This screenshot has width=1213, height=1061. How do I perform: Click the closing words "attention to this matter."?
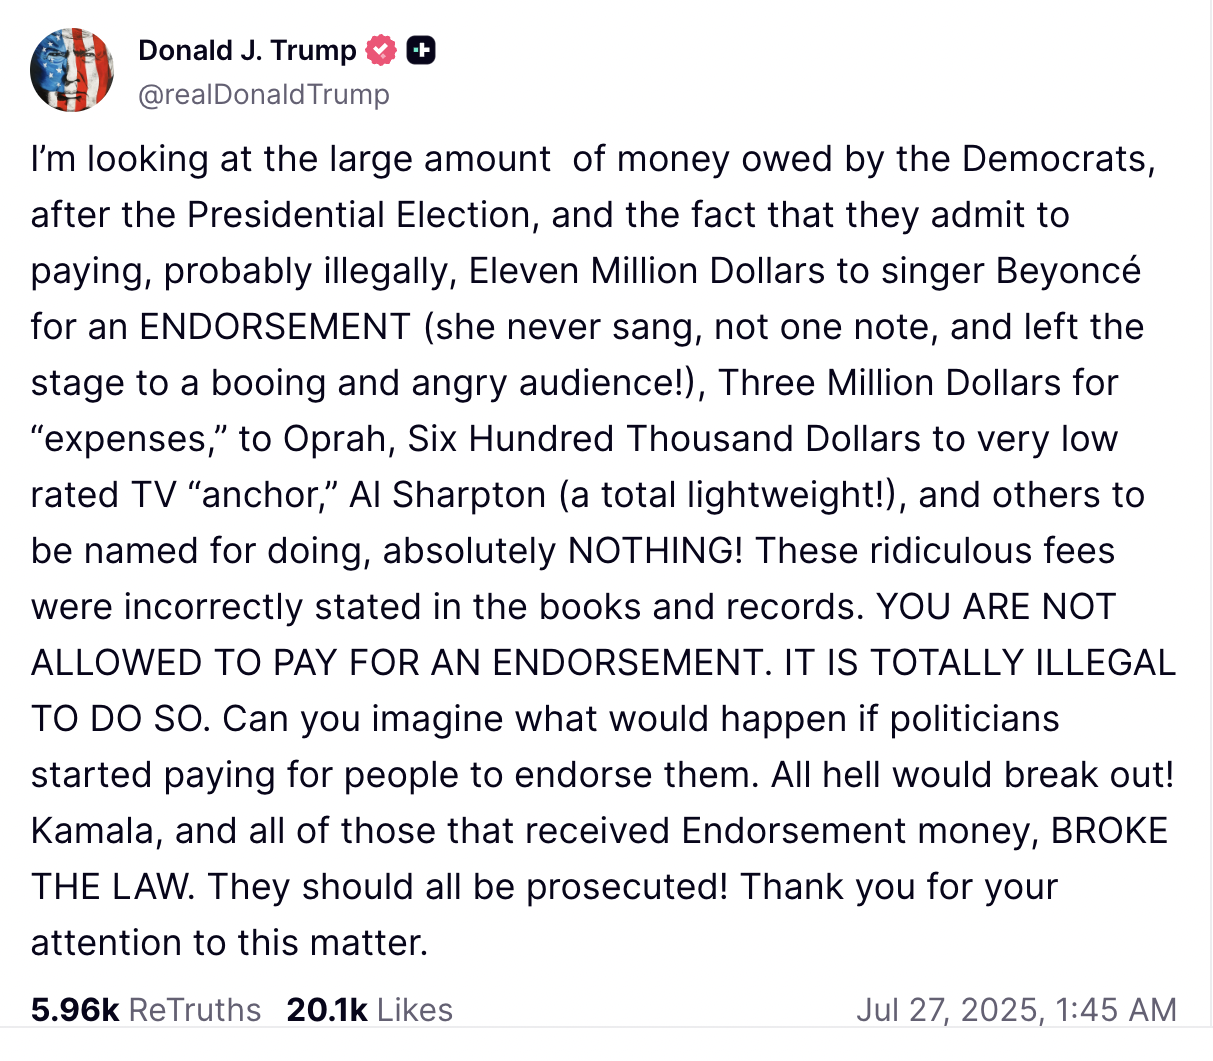tap(229, 943)
